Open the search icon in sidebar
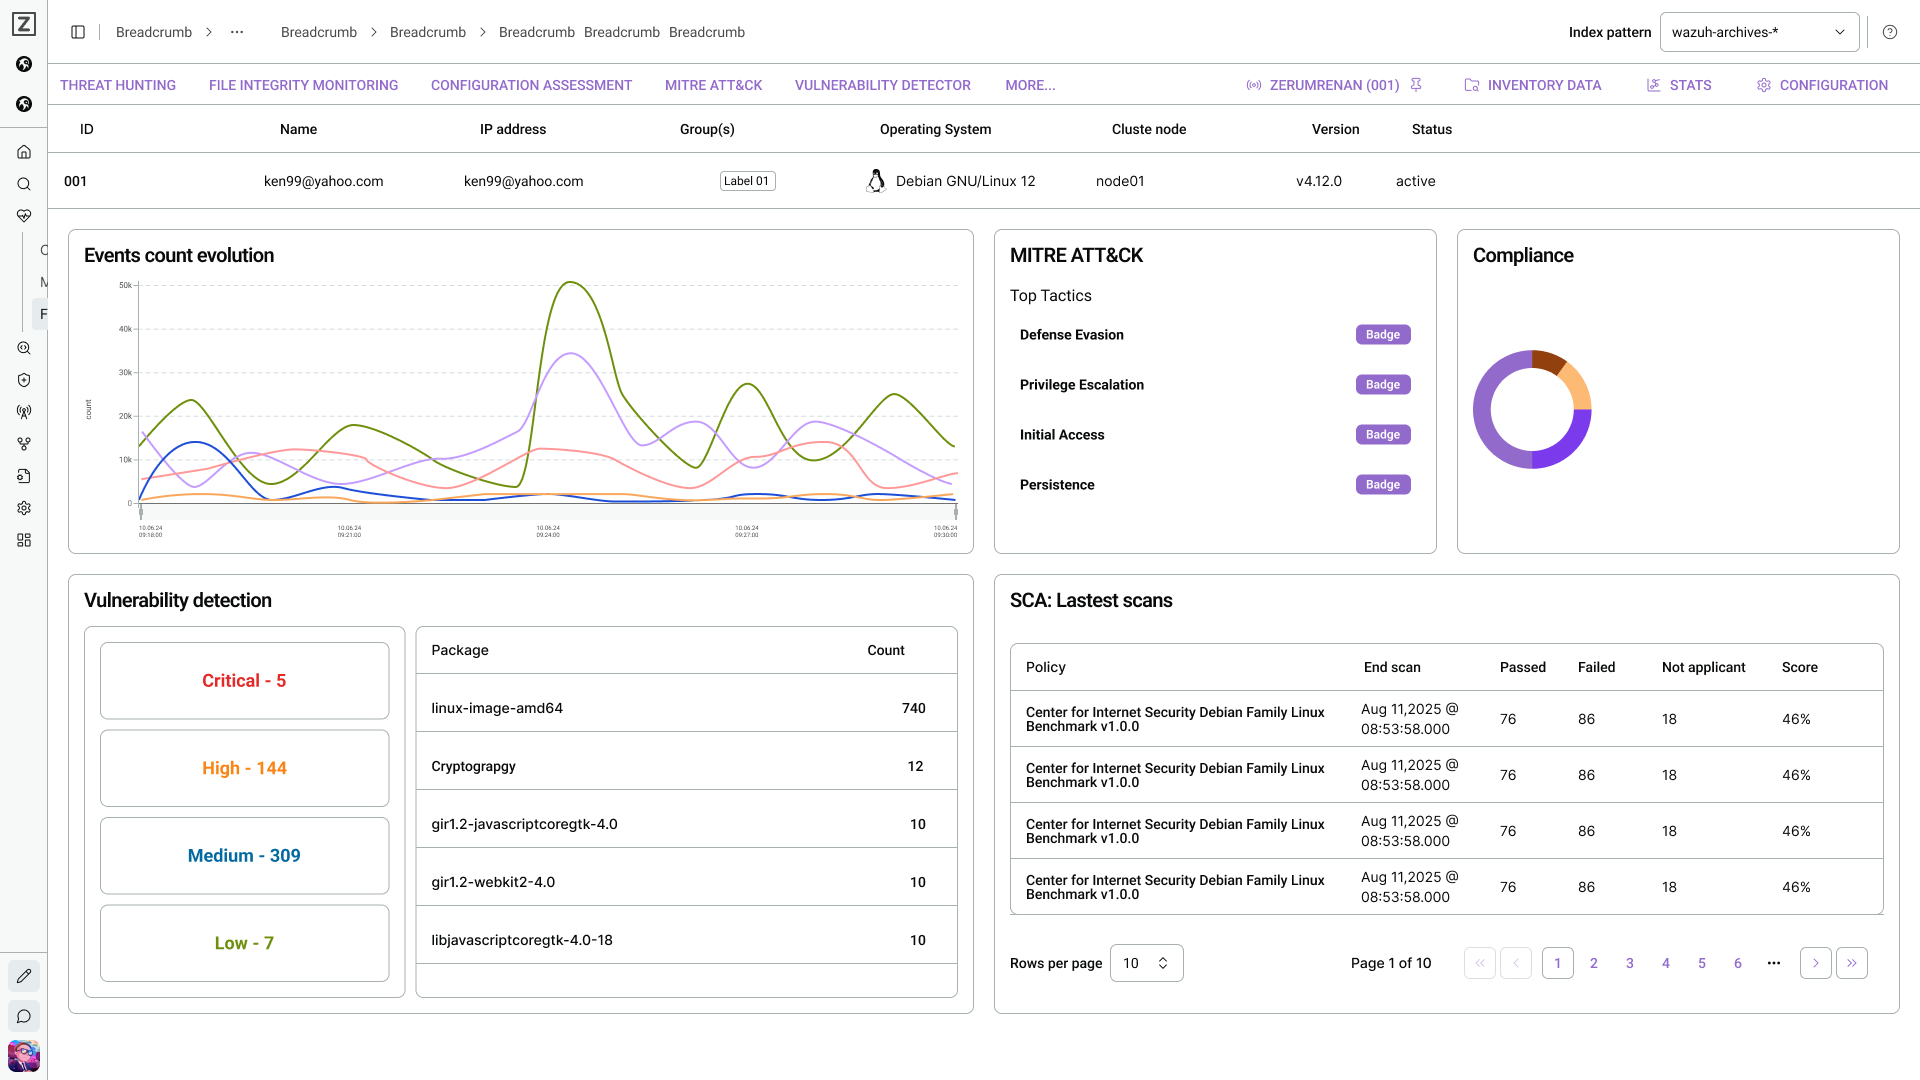 click(24, 184)
